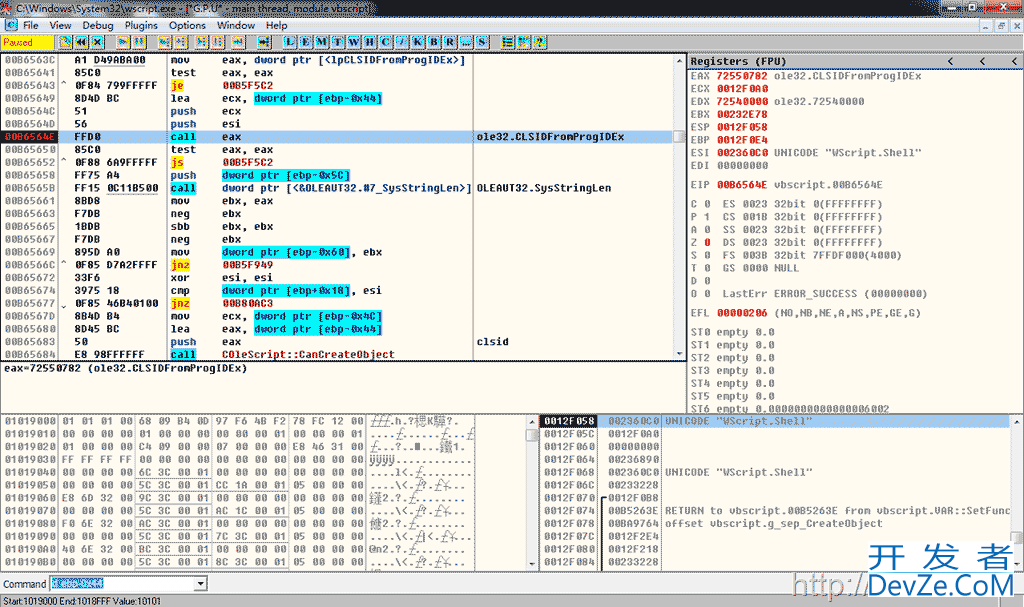
Task: Click the Help question mark toolbar icon
Action: point(539,42)
